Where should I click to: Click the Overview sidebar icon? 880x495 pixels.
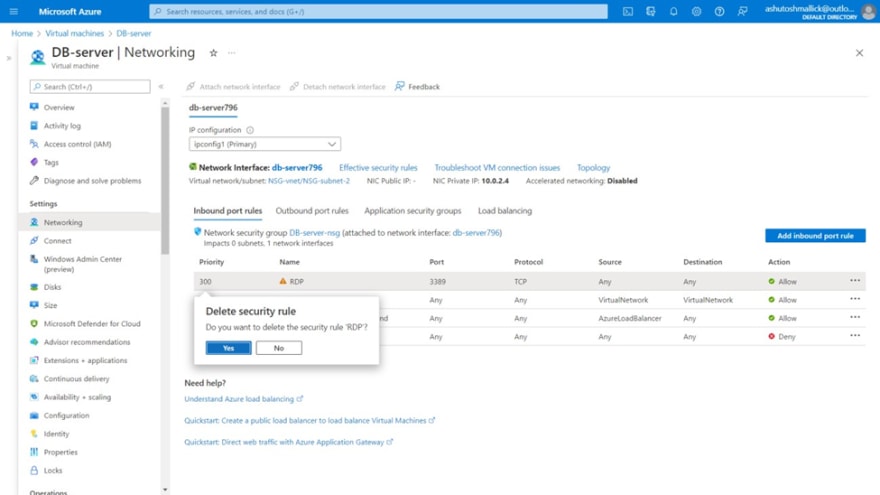tap(34, 107)
